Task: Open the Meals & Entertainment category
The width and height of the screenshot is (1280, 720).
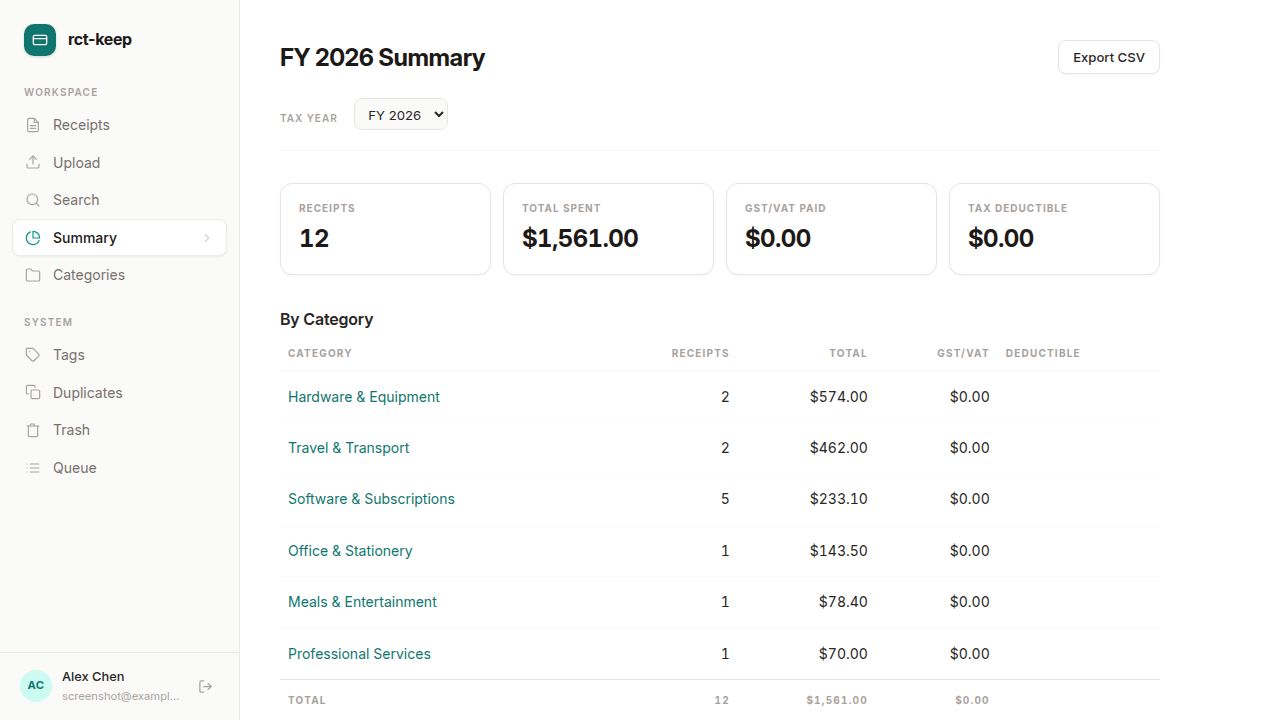Action: [x=362, y=601]
